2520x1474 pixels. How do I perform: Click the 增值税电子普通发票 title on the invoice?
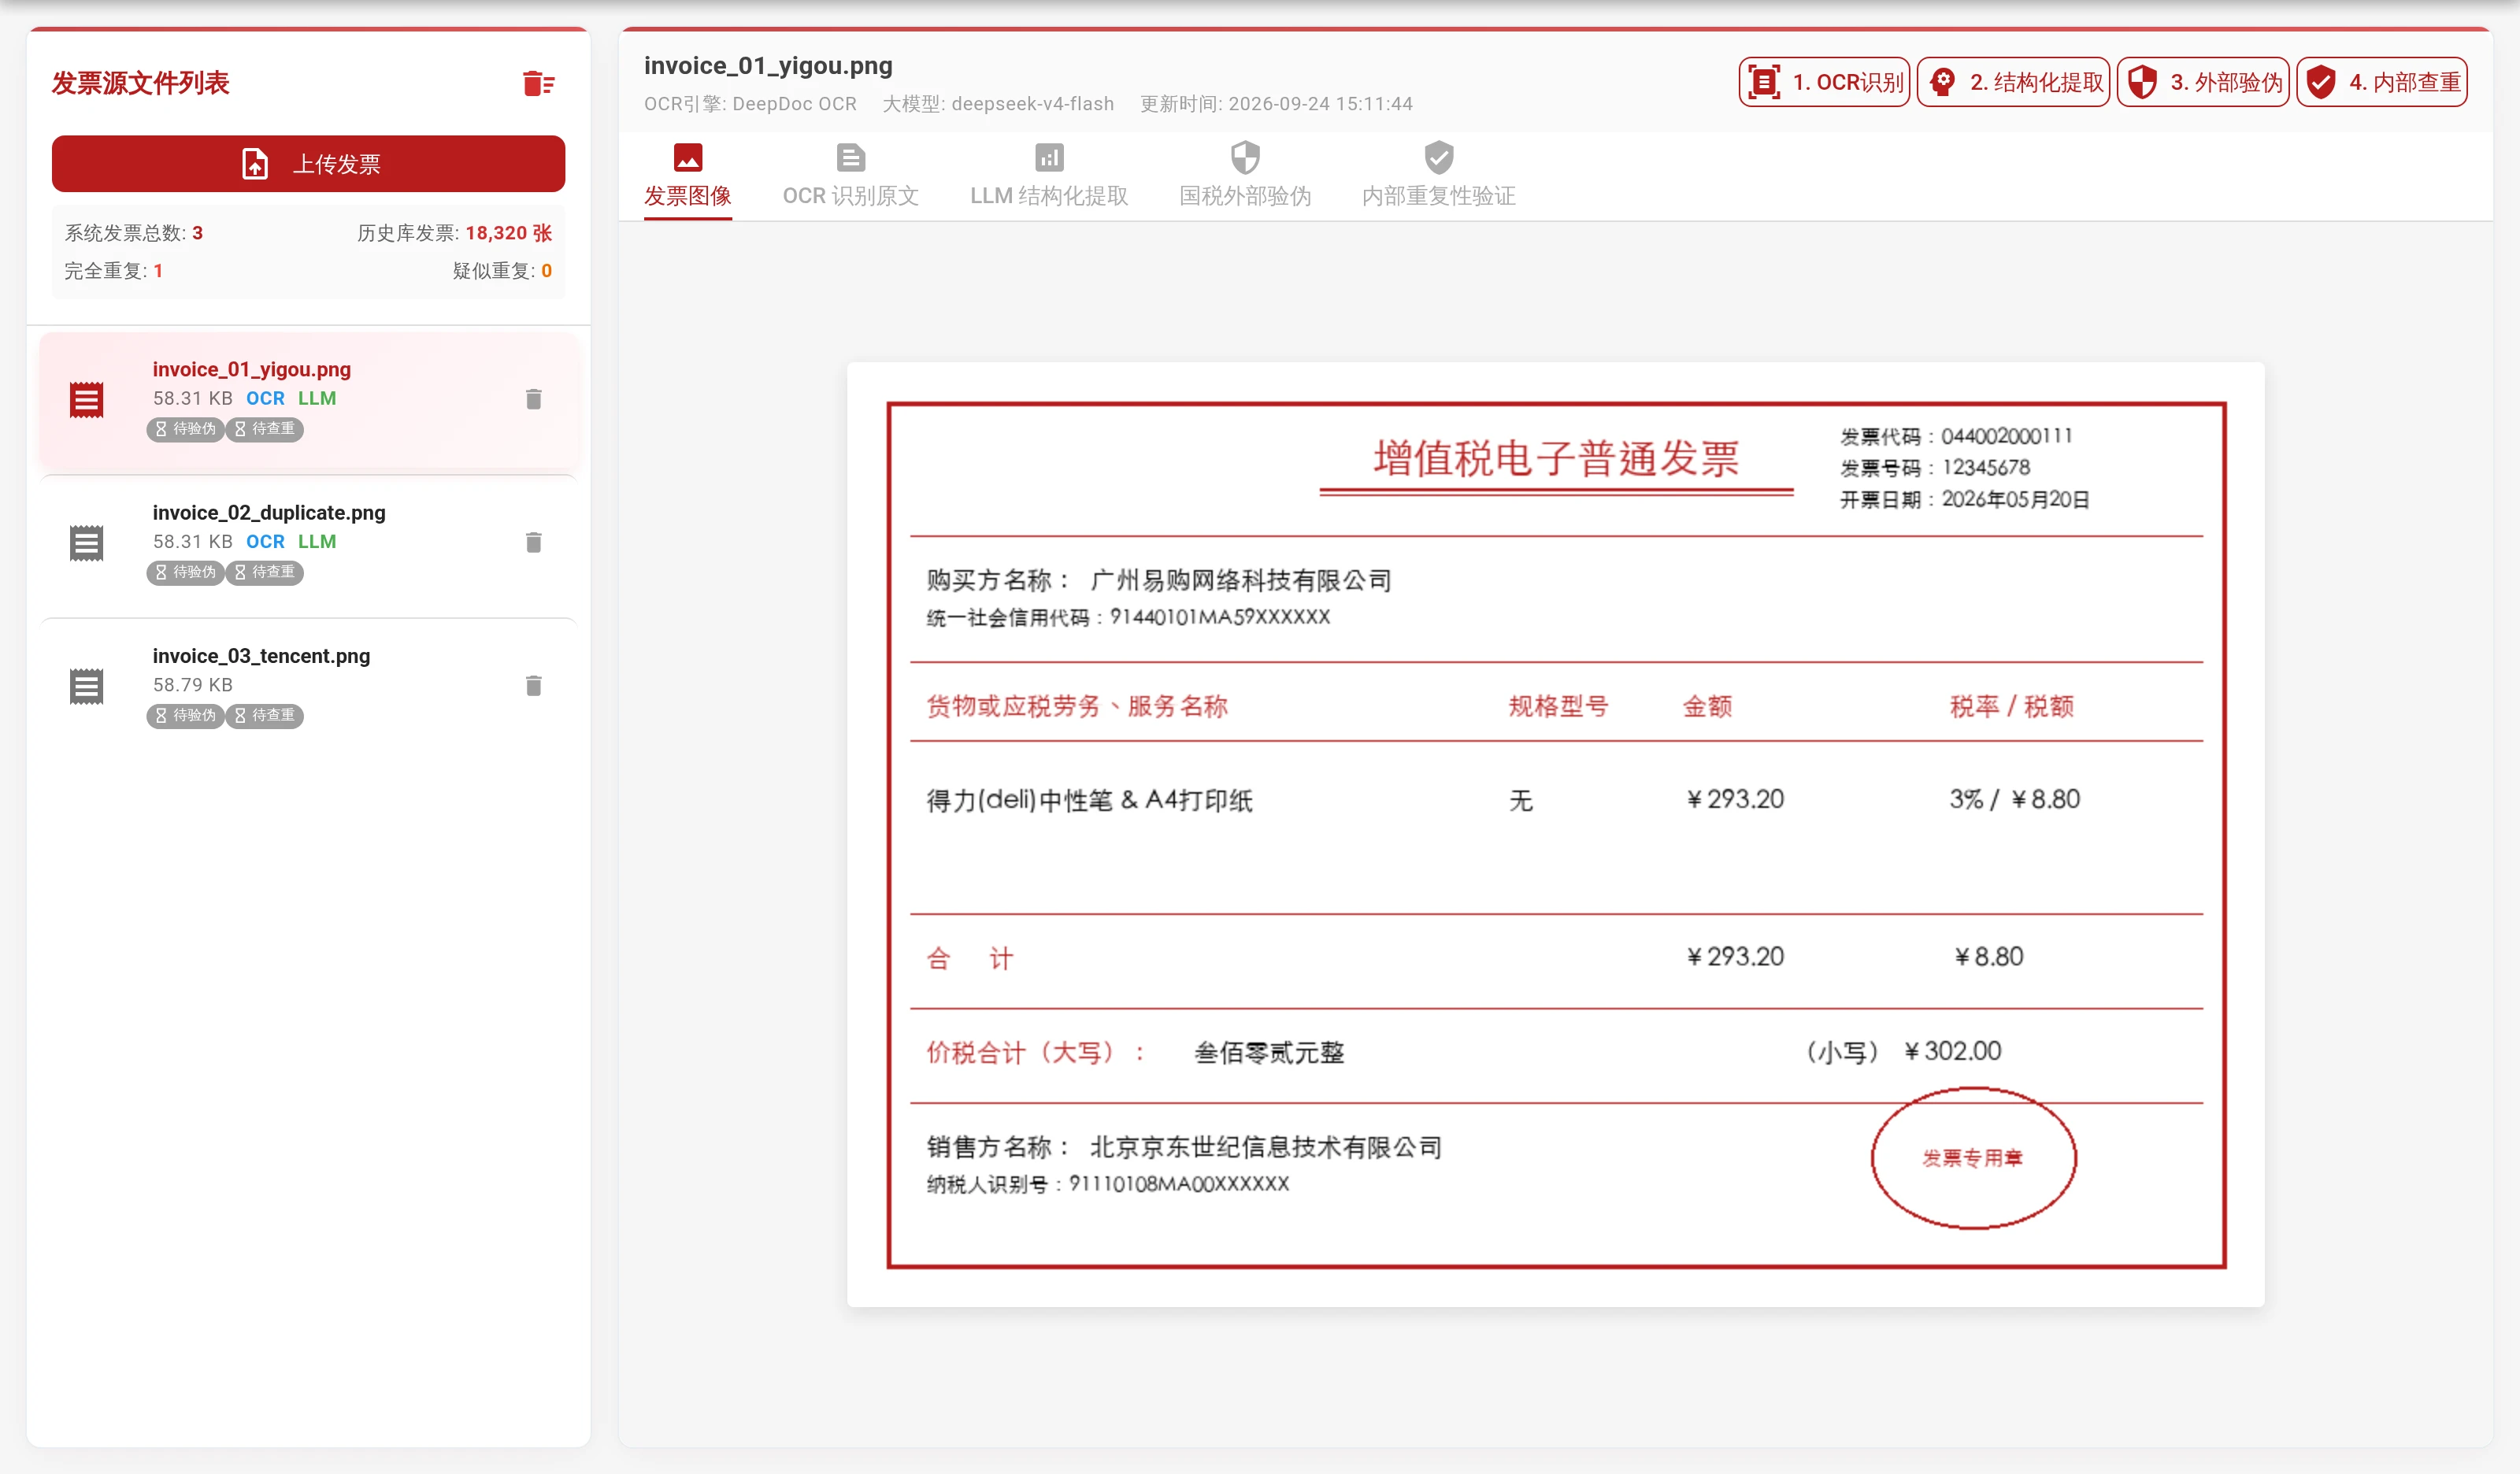coord(1556,459)
